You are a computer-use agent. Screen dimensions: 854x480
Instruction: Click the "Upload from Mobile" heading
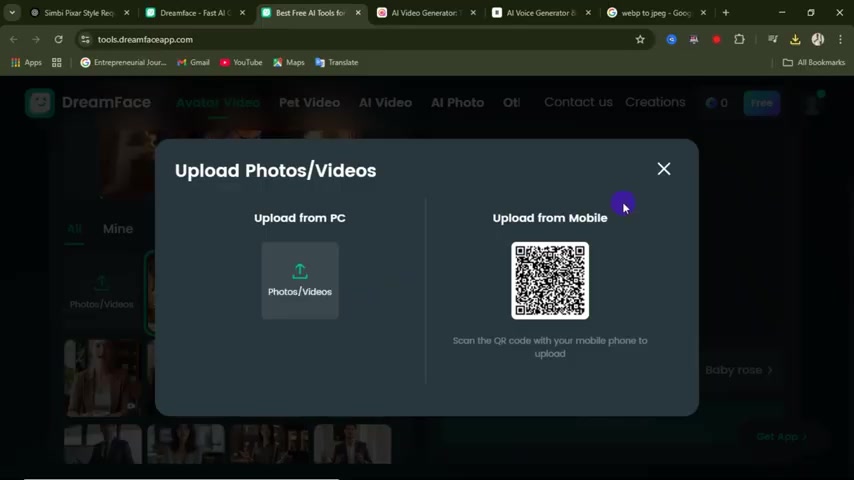coord(550,218)
